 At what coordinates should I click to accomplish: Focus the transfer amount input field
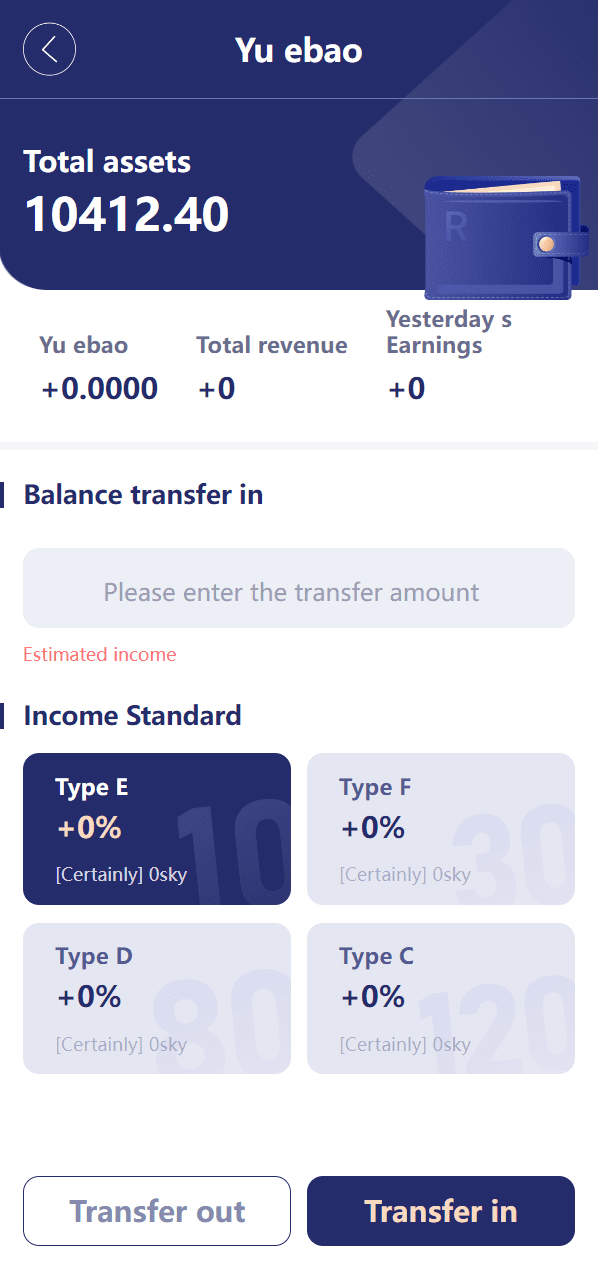299,588
